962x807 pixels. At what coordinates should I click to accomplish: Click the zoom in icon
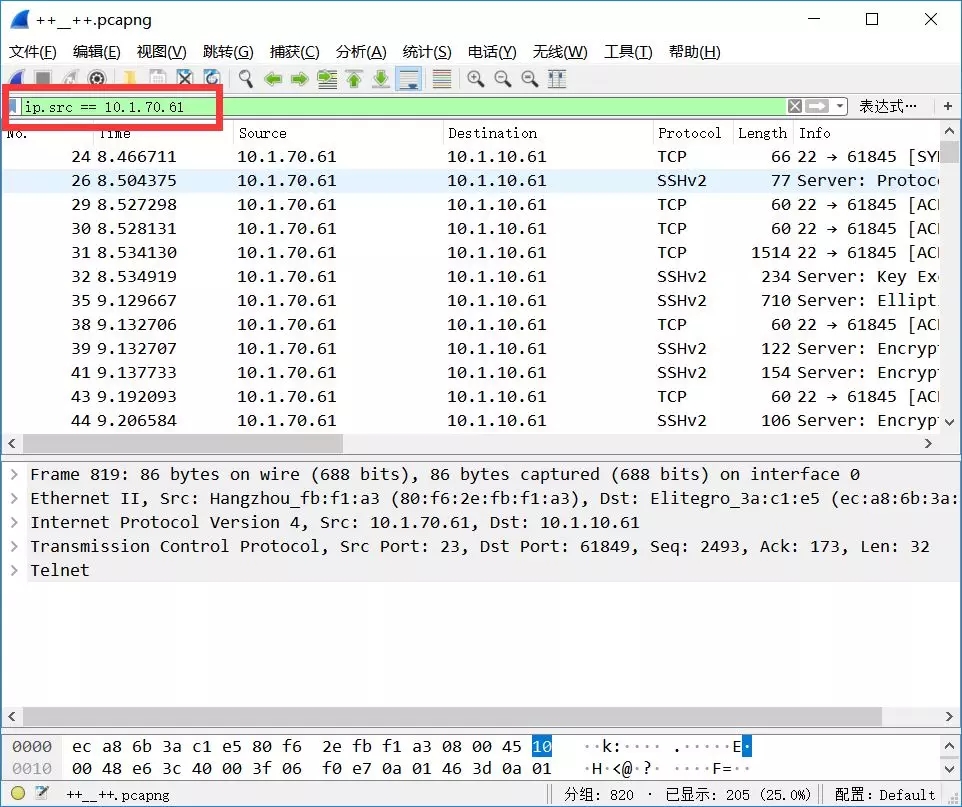pos(475,79)
